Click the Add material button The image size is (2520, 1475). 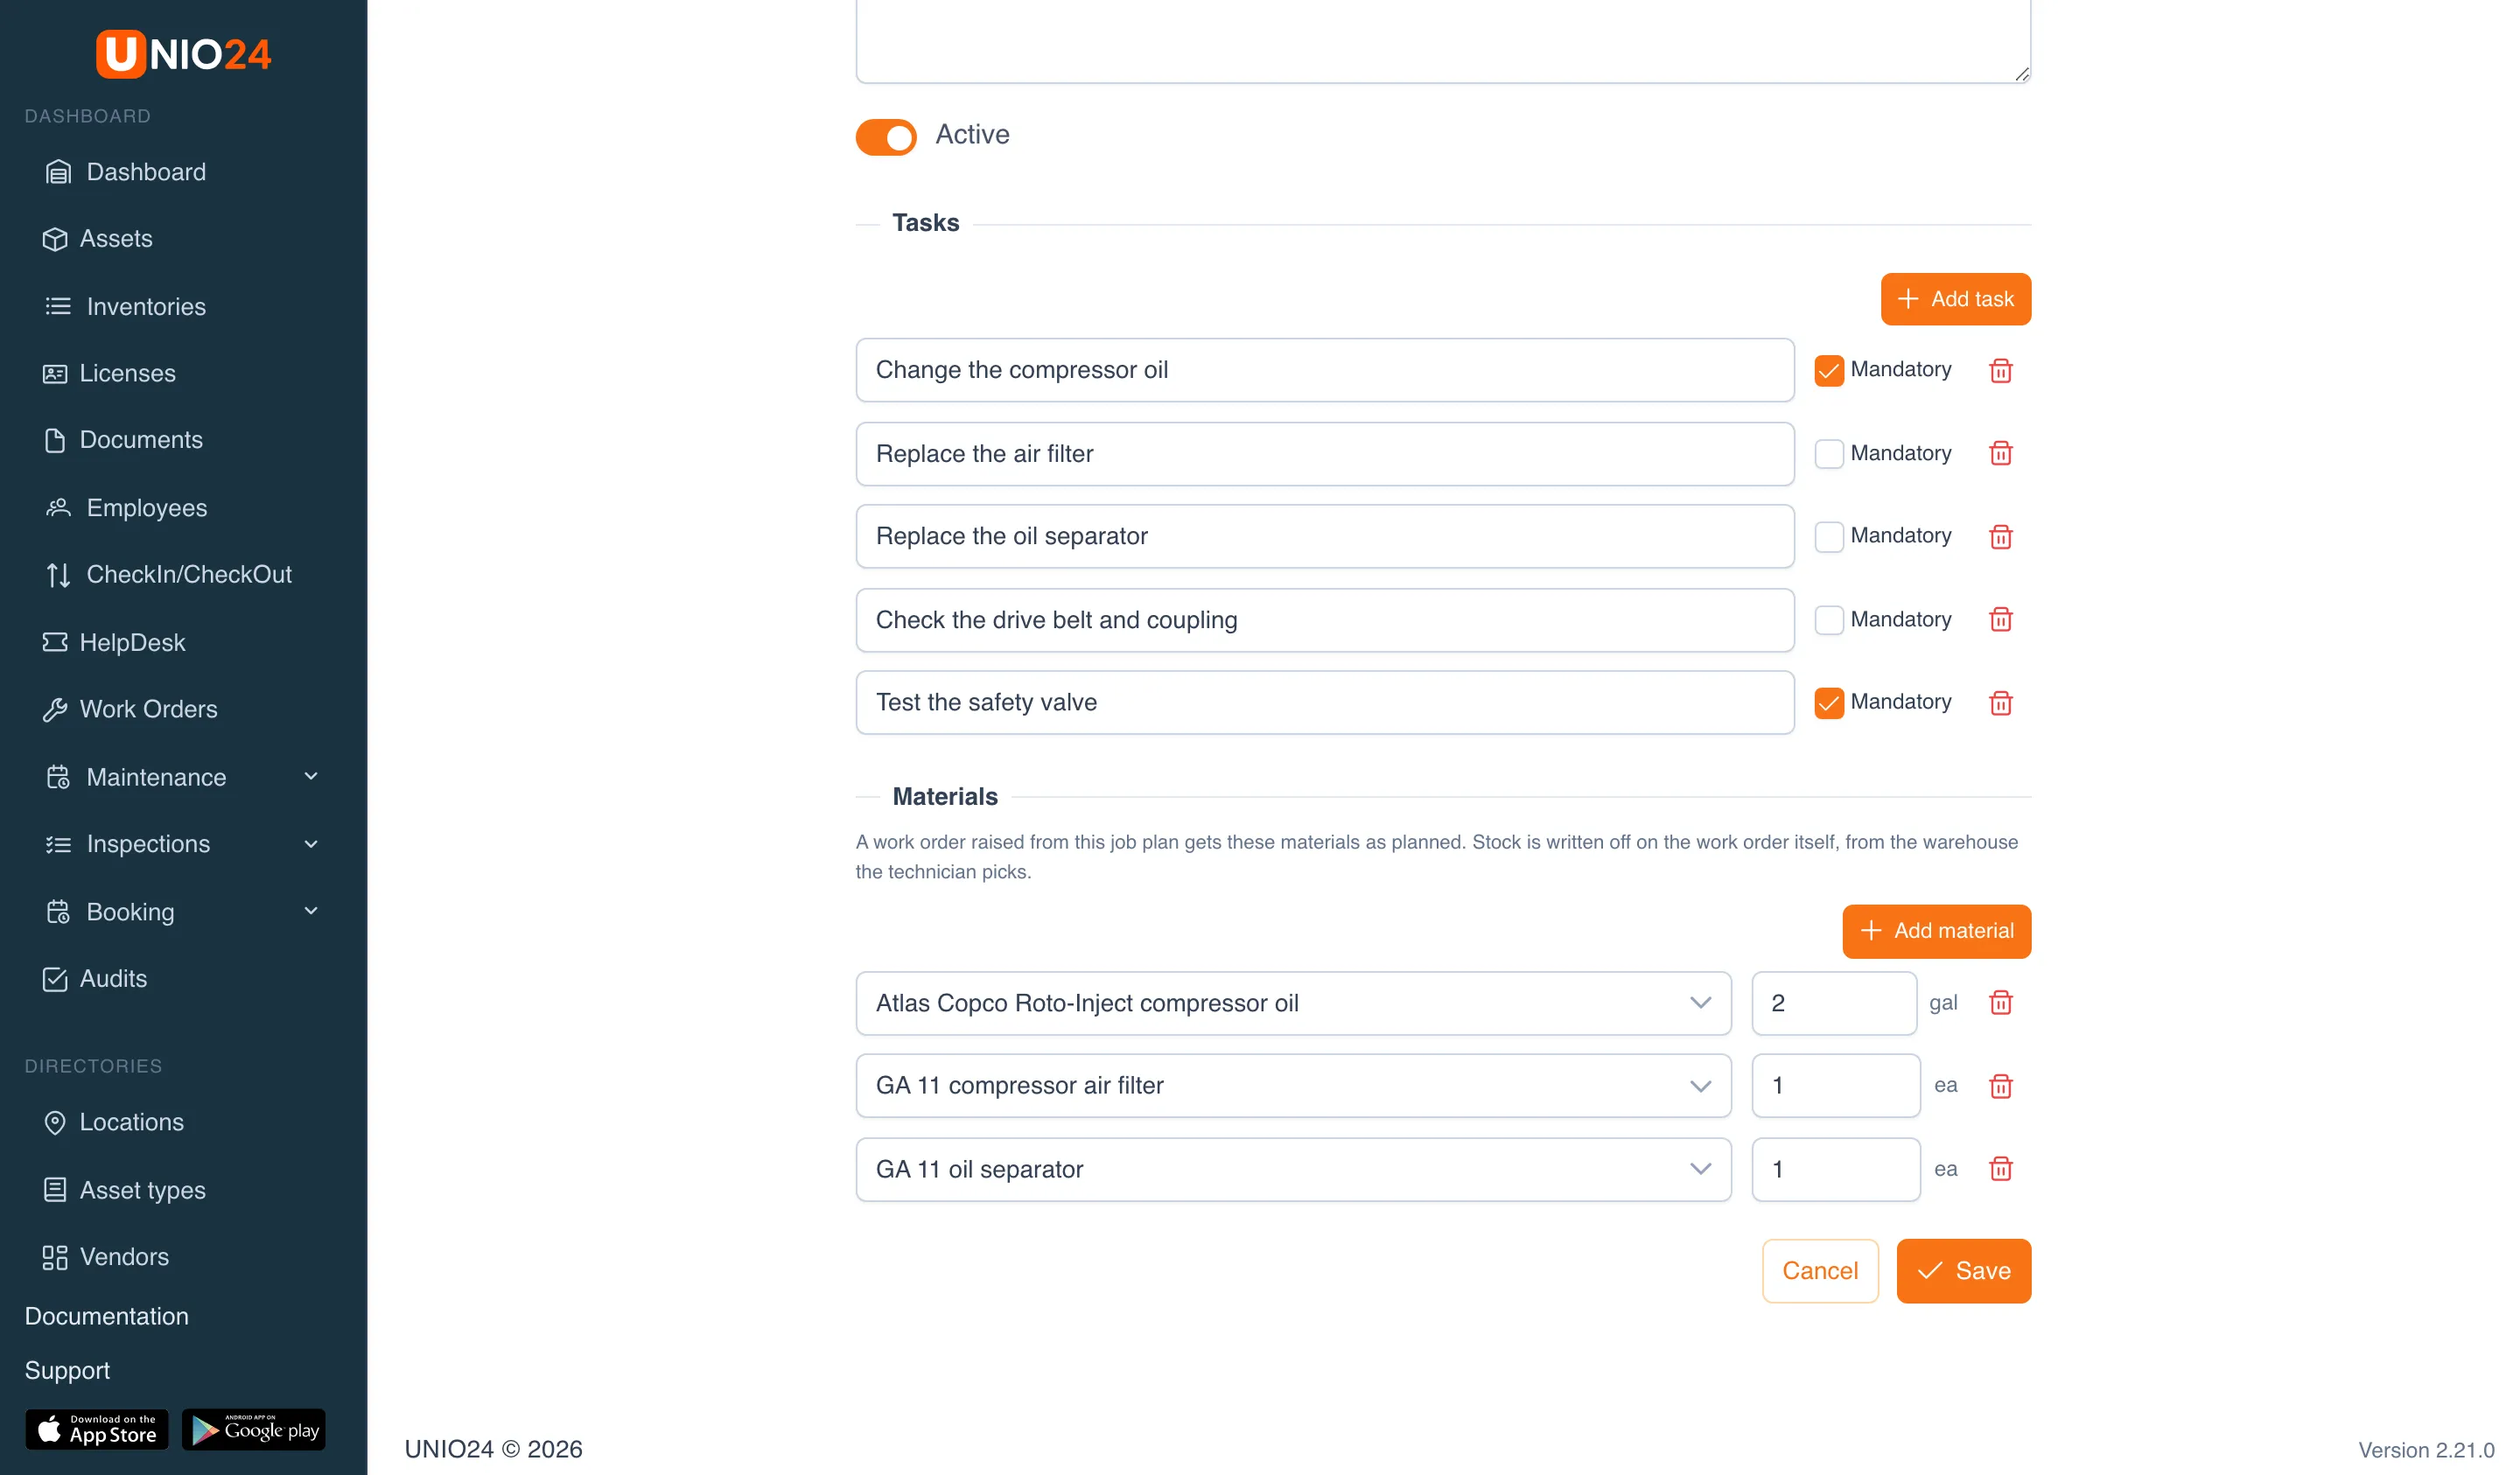1936,931
